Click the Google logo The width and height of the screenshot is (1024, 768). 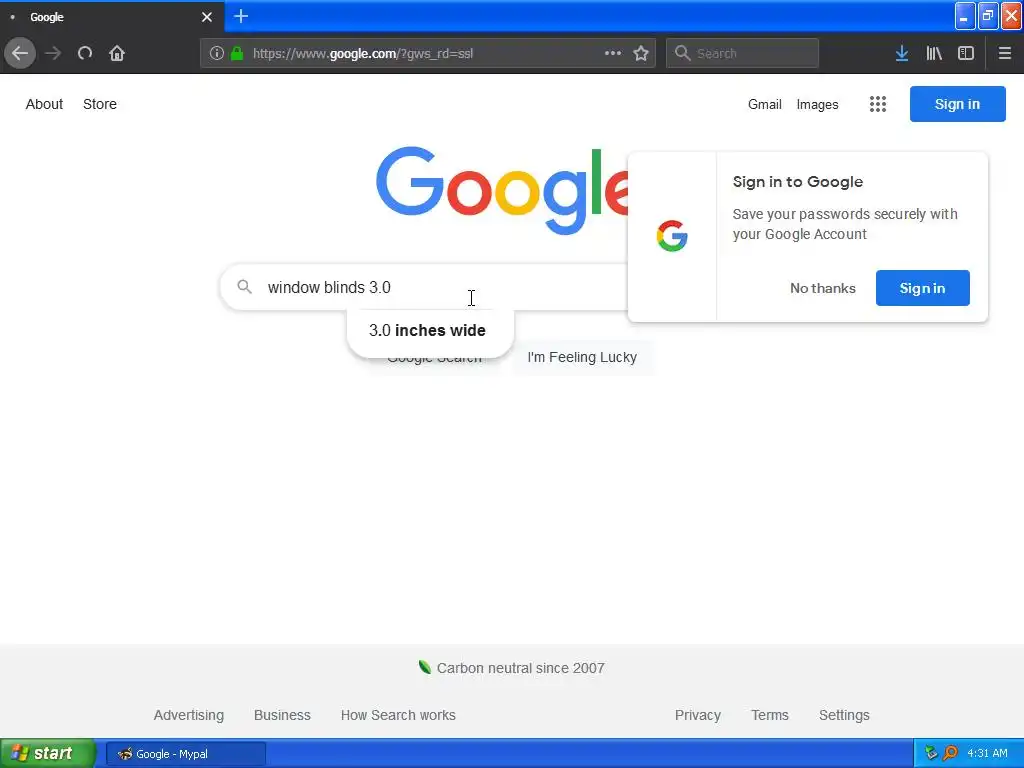coord(502,190)
